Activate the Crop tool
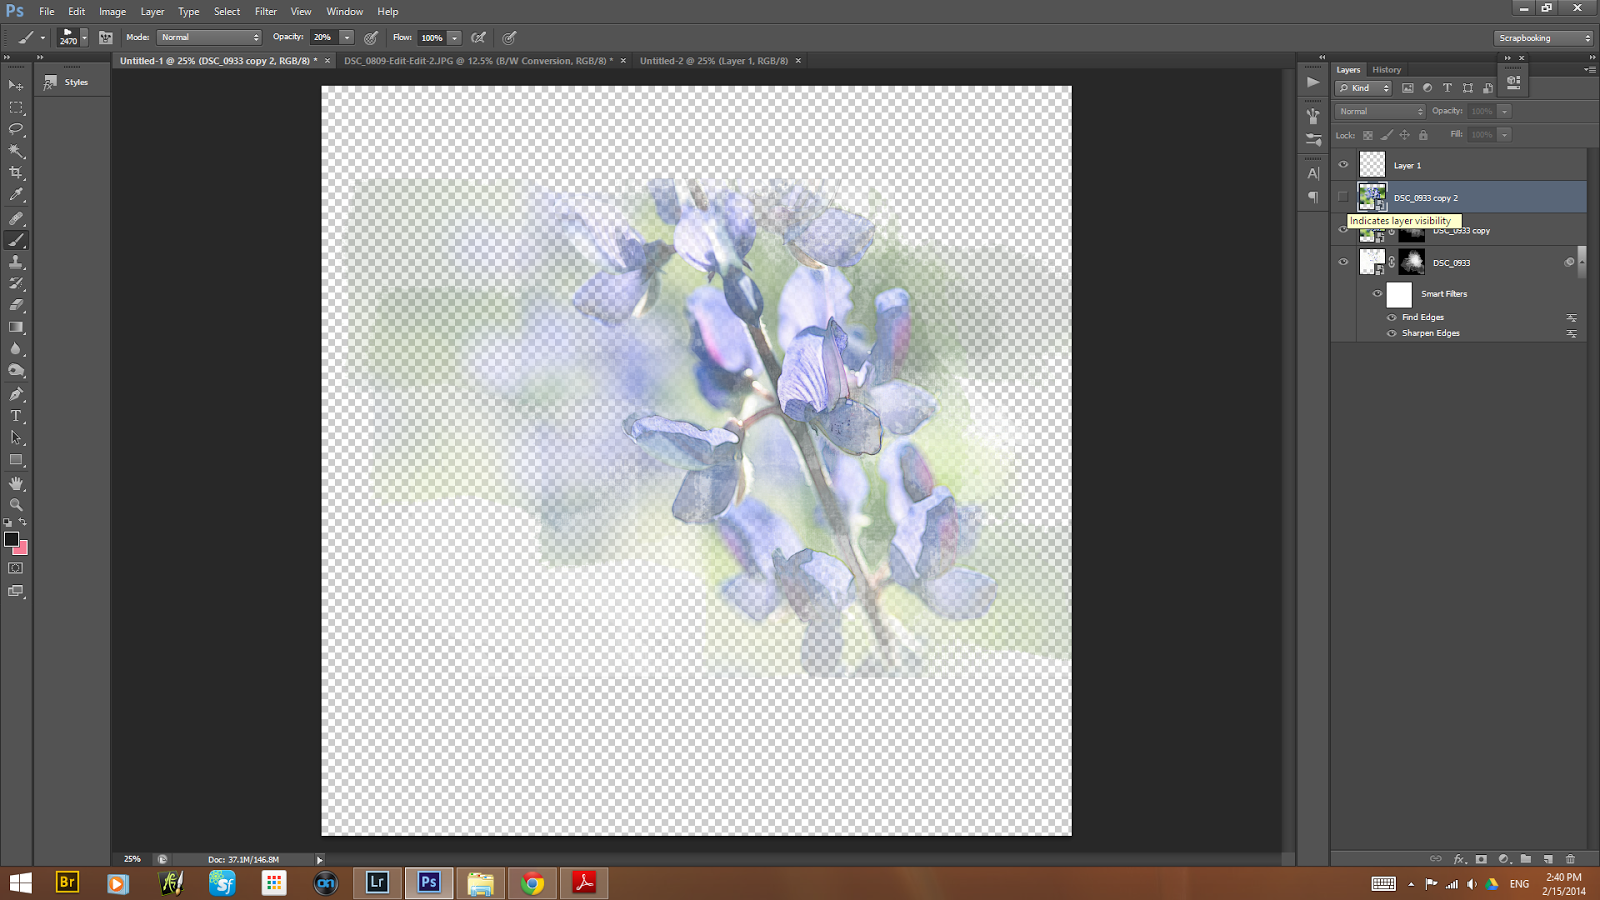Viewport: 1600px width, 900px height. click(x=16, y=174)
